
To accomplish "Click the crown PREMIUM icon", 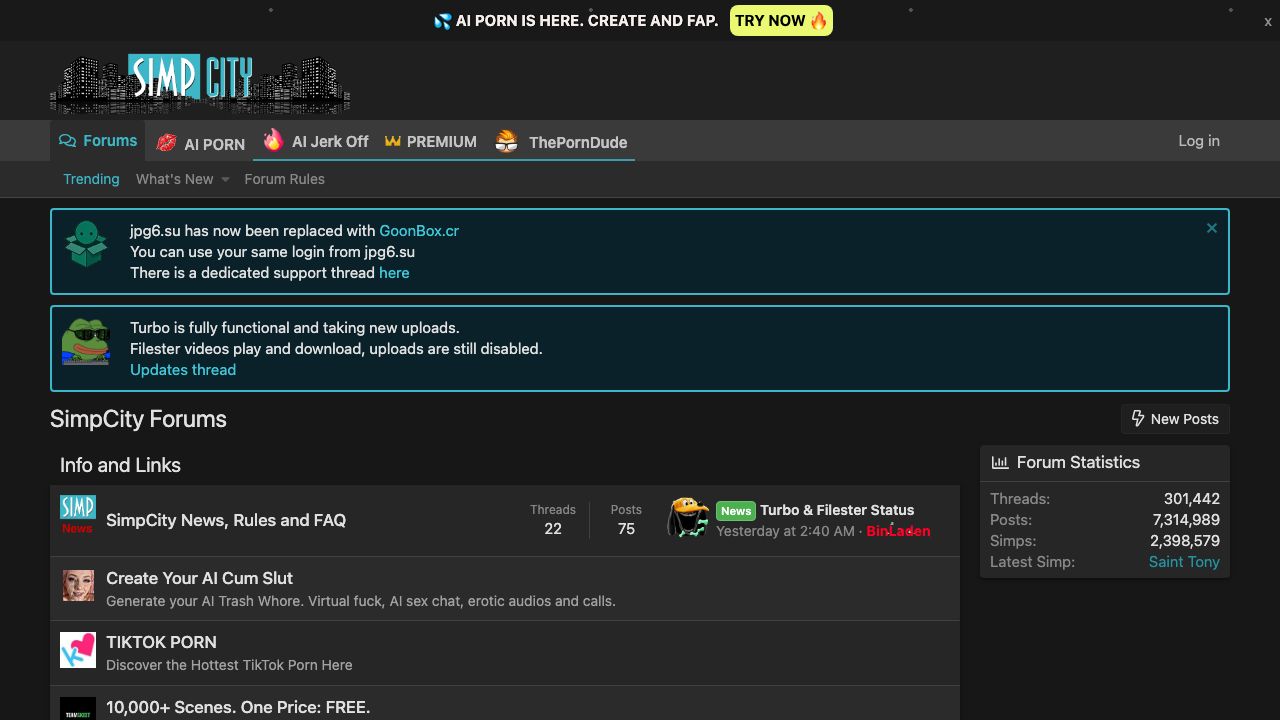I will point(393,141).
